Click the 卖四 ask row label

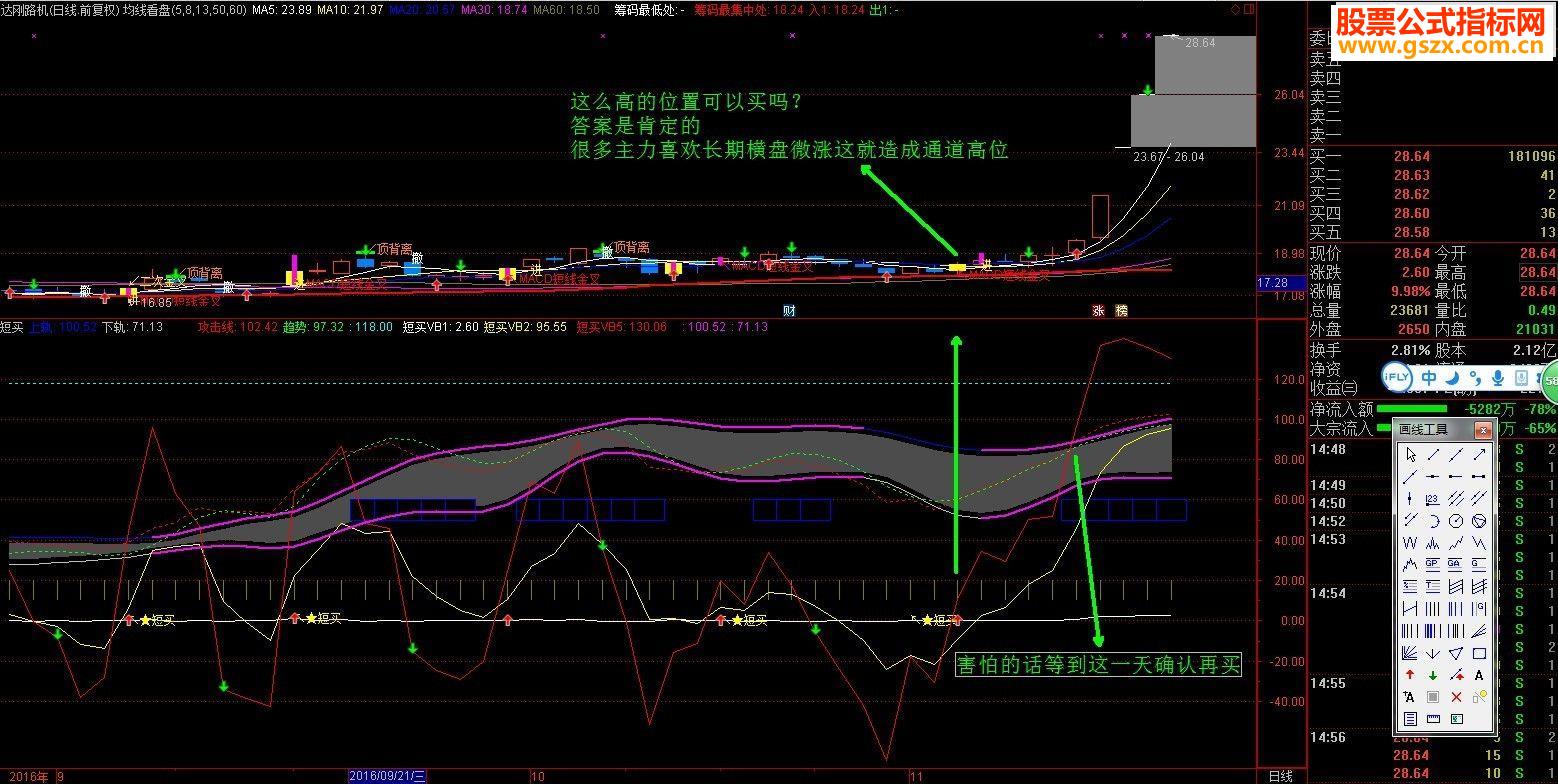(1326, 79)
